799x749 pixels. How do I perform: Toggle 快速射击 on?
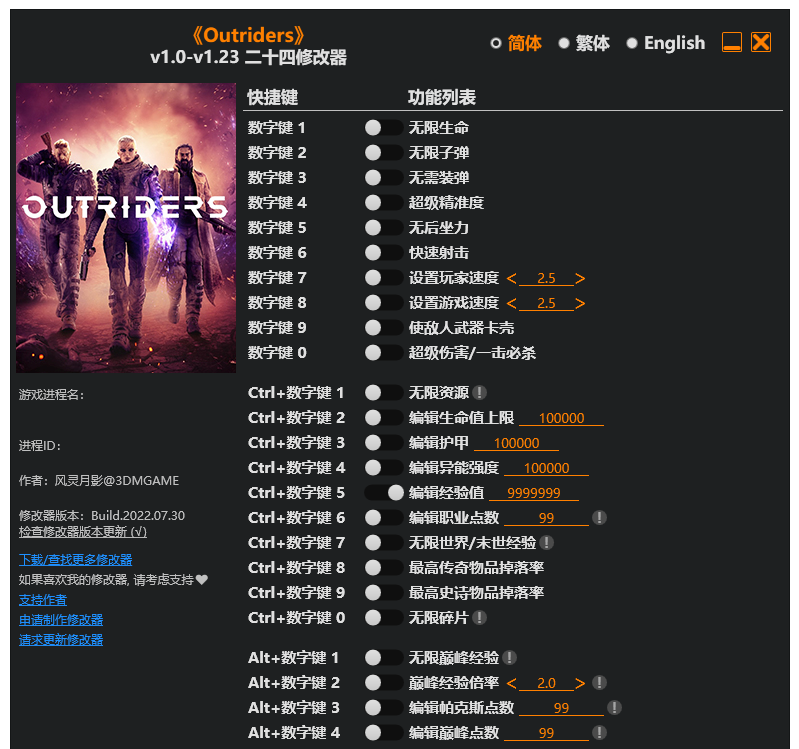coord(384,252)
